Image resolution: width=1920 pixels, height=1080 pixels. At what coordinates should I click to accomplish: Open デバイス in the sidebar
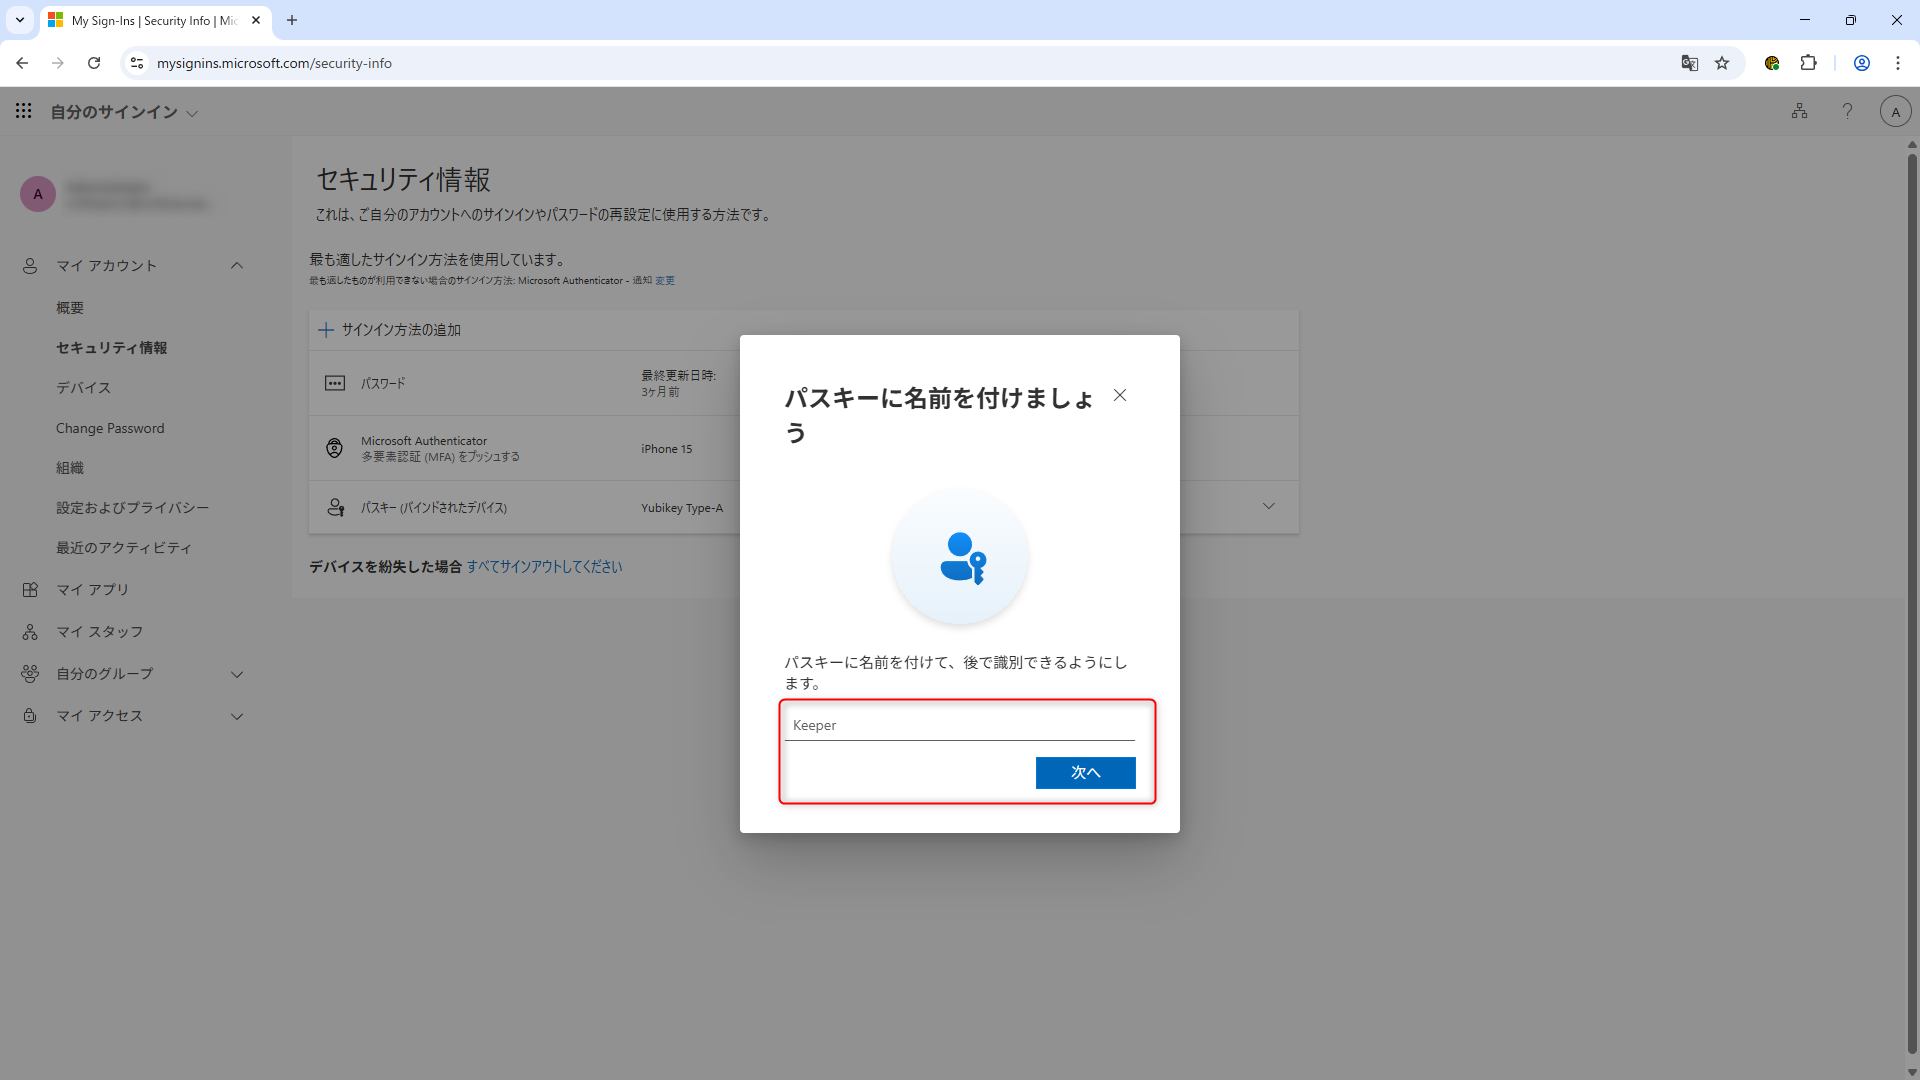83,388
